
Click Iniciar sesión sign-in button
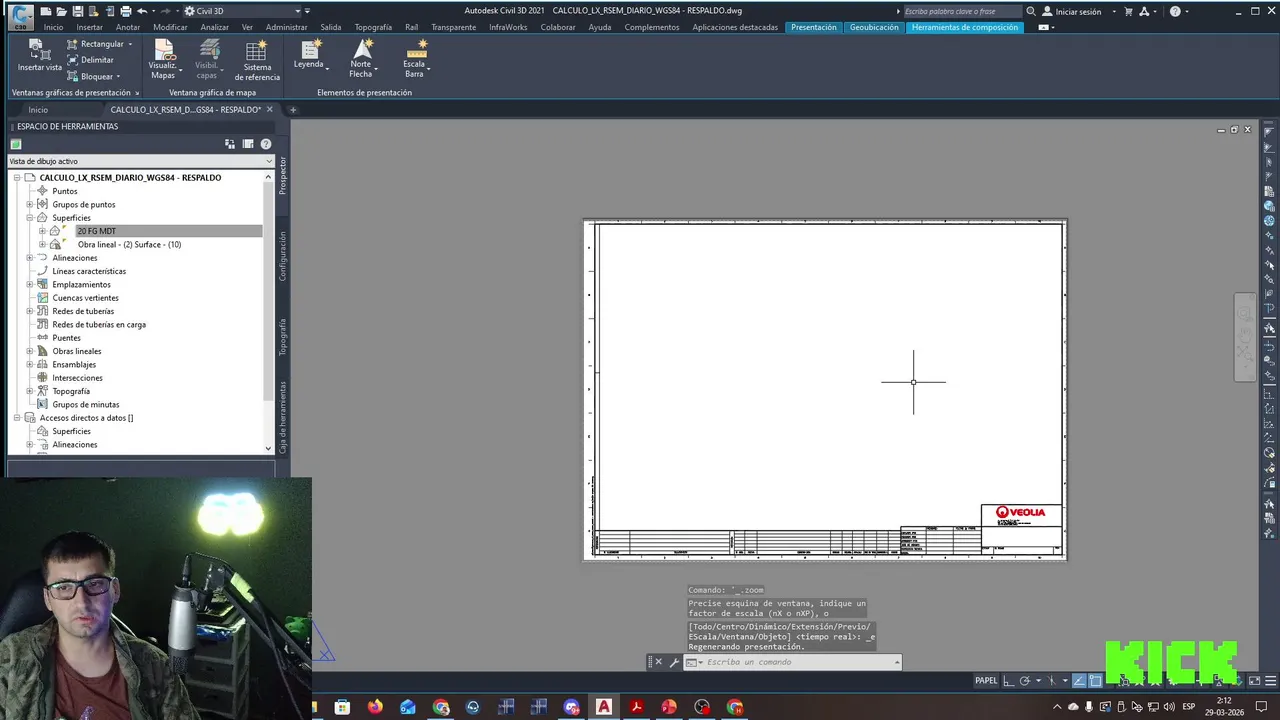point(1072,11)
